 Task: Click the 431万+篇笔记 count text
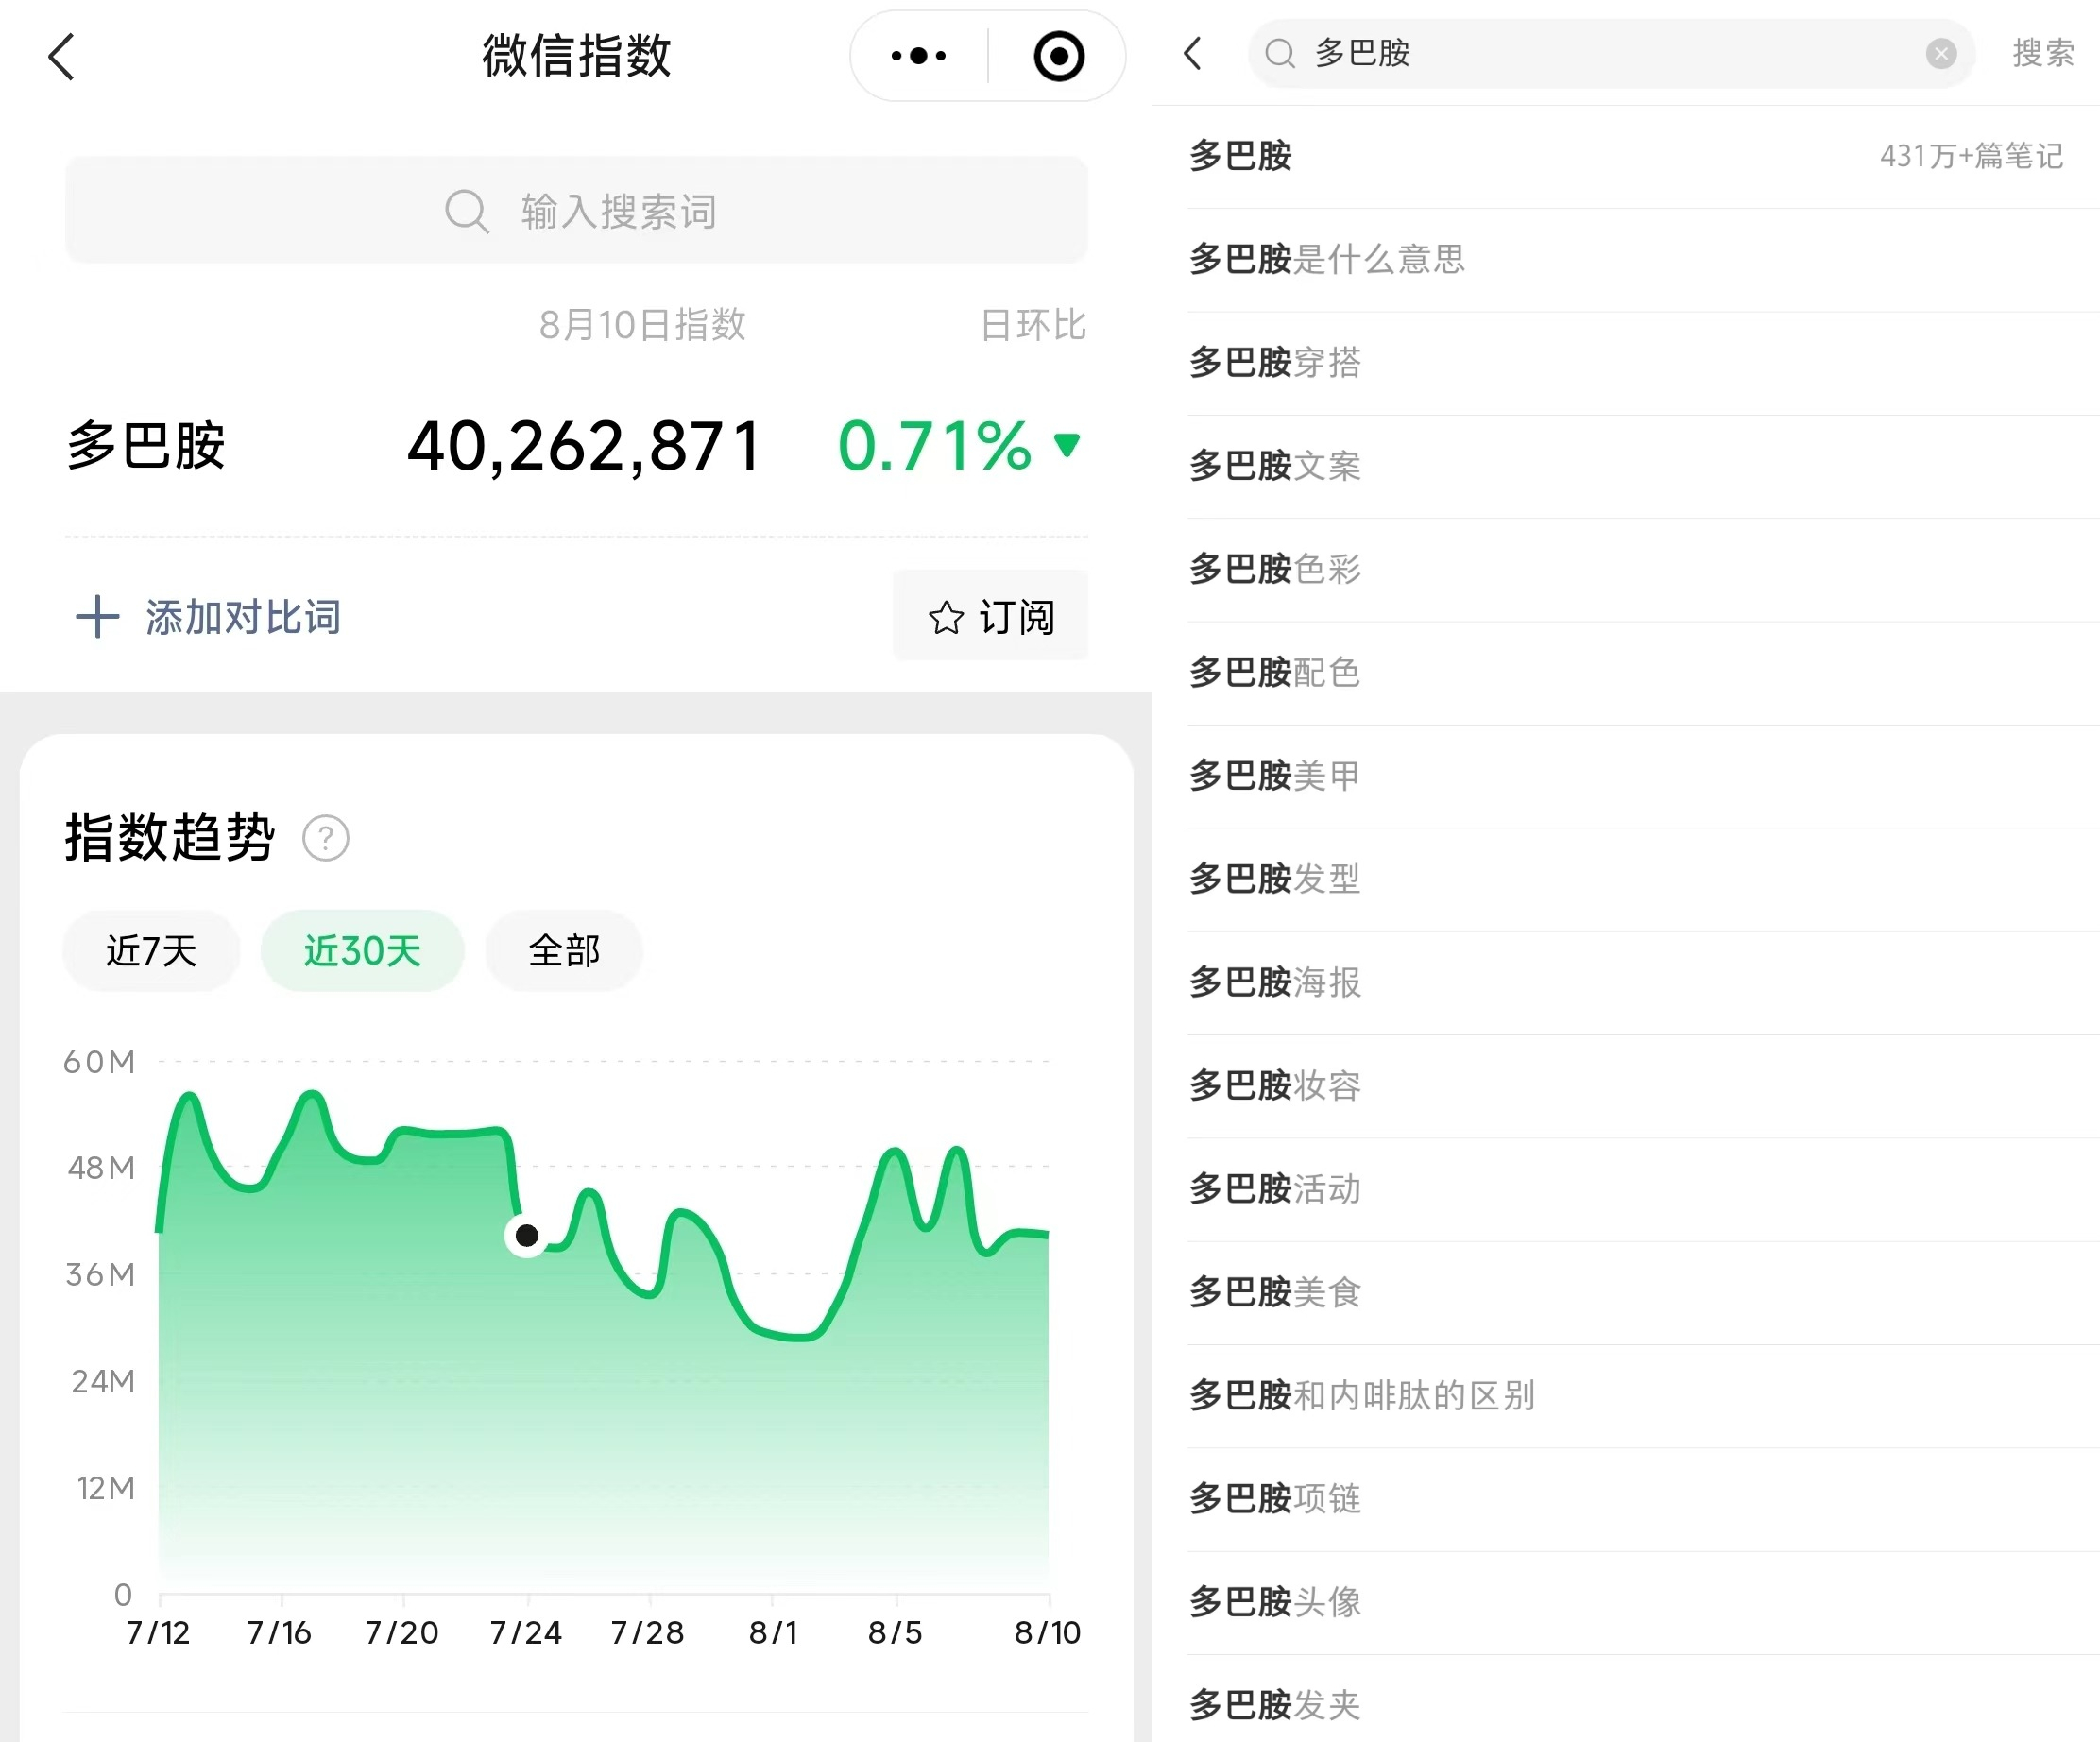1971,156
